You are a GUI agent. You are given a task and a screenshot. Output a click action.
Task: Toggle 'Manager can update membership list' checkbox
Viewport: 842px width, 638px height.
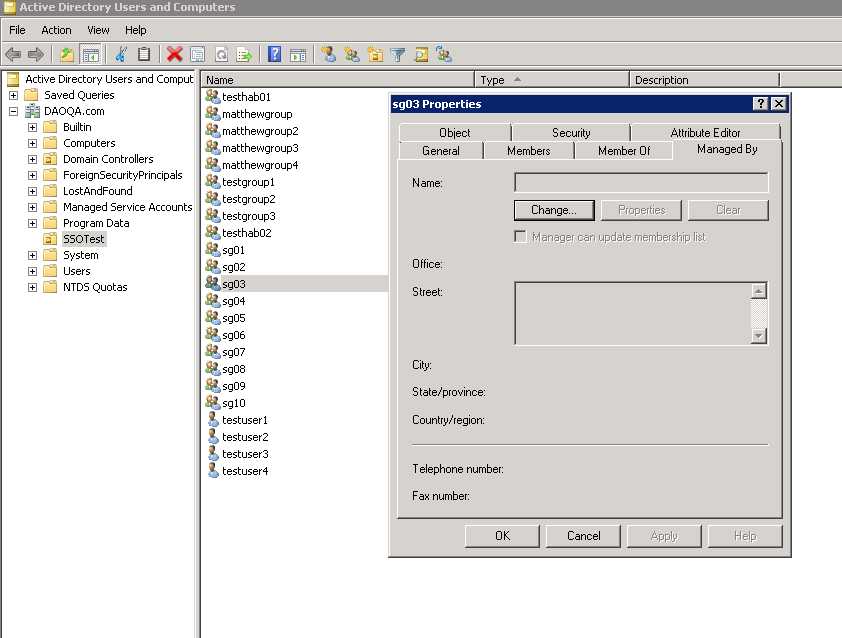tap(520, 237)
